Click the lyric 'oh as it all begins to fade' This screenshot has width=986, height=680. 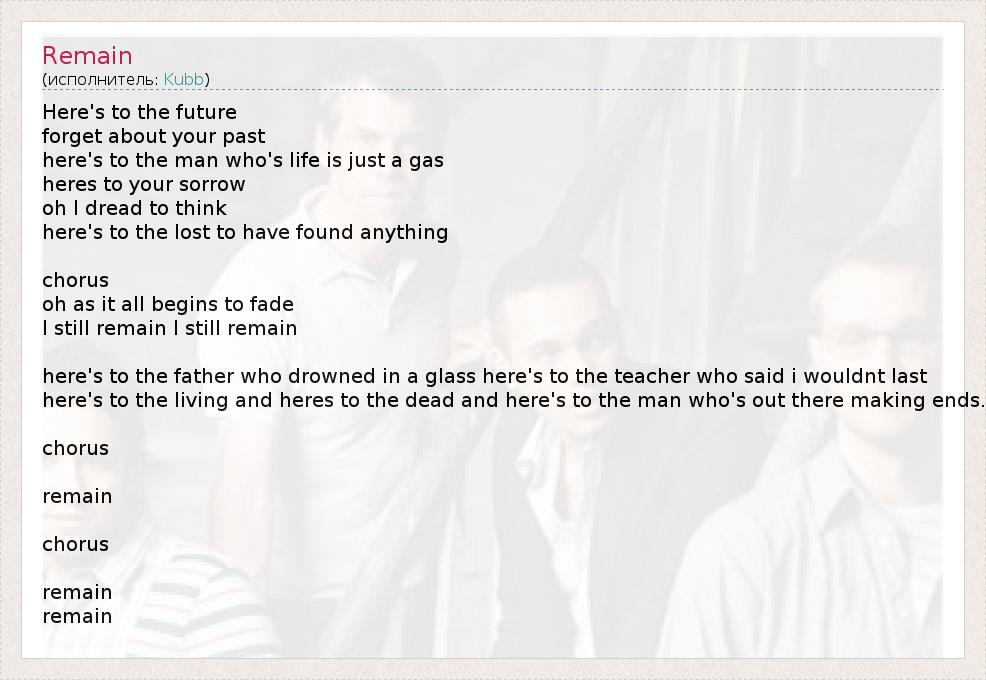pyautogui.click(x=167, y=304)
